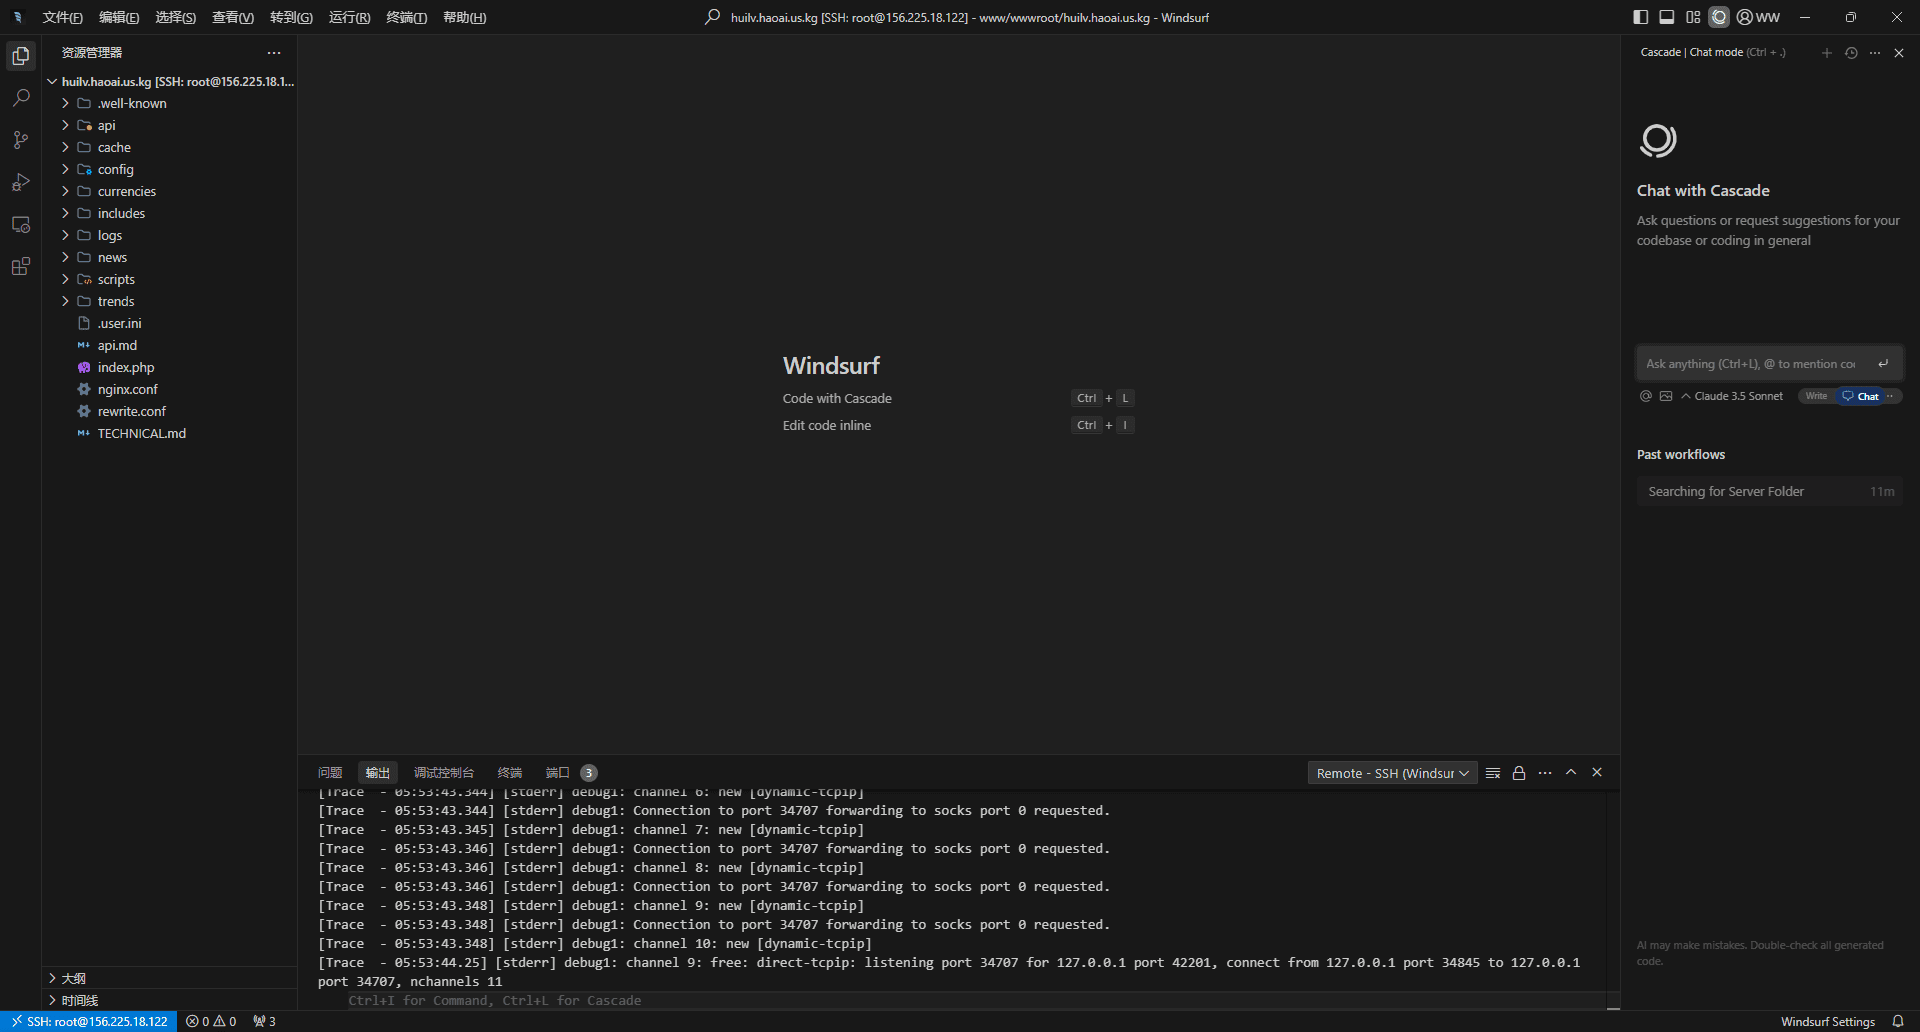Open the Source Control view
This screenshot has height=1032, width=1920.
point(21,140)
